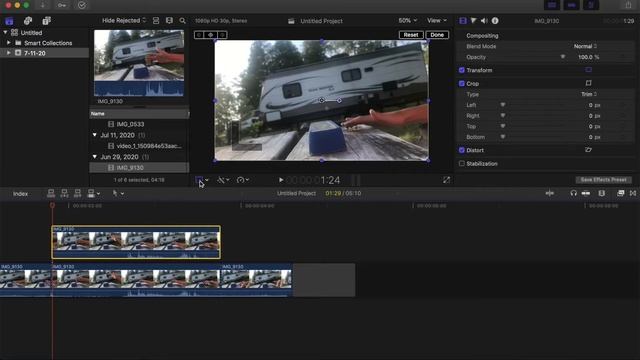Toggle the Timeline panel button
This screenshot has width=640, height=360.
(x=571, y=5)
